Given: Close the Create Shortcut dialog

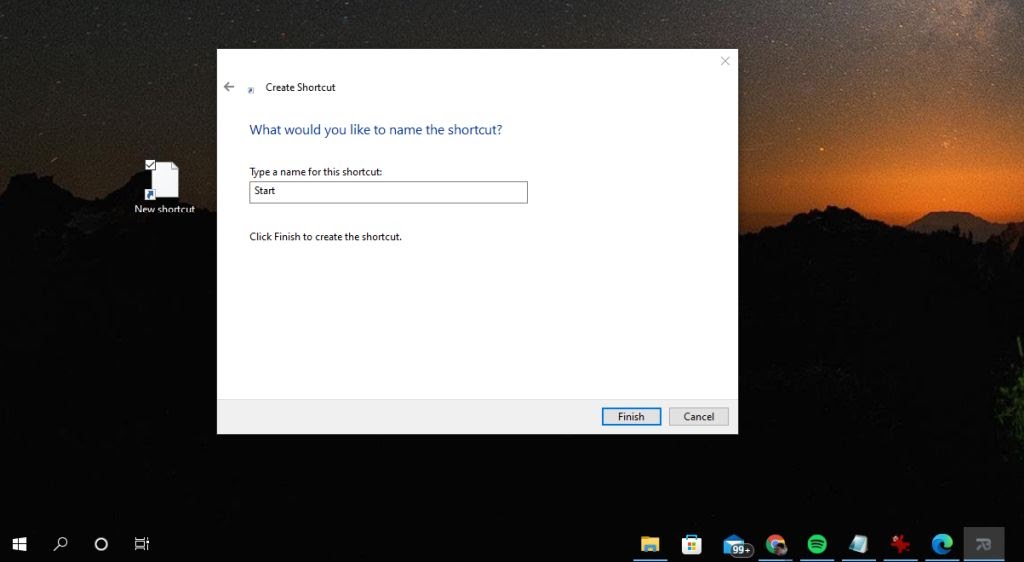Looking at the screenshot, I should [x=725, y=61].
